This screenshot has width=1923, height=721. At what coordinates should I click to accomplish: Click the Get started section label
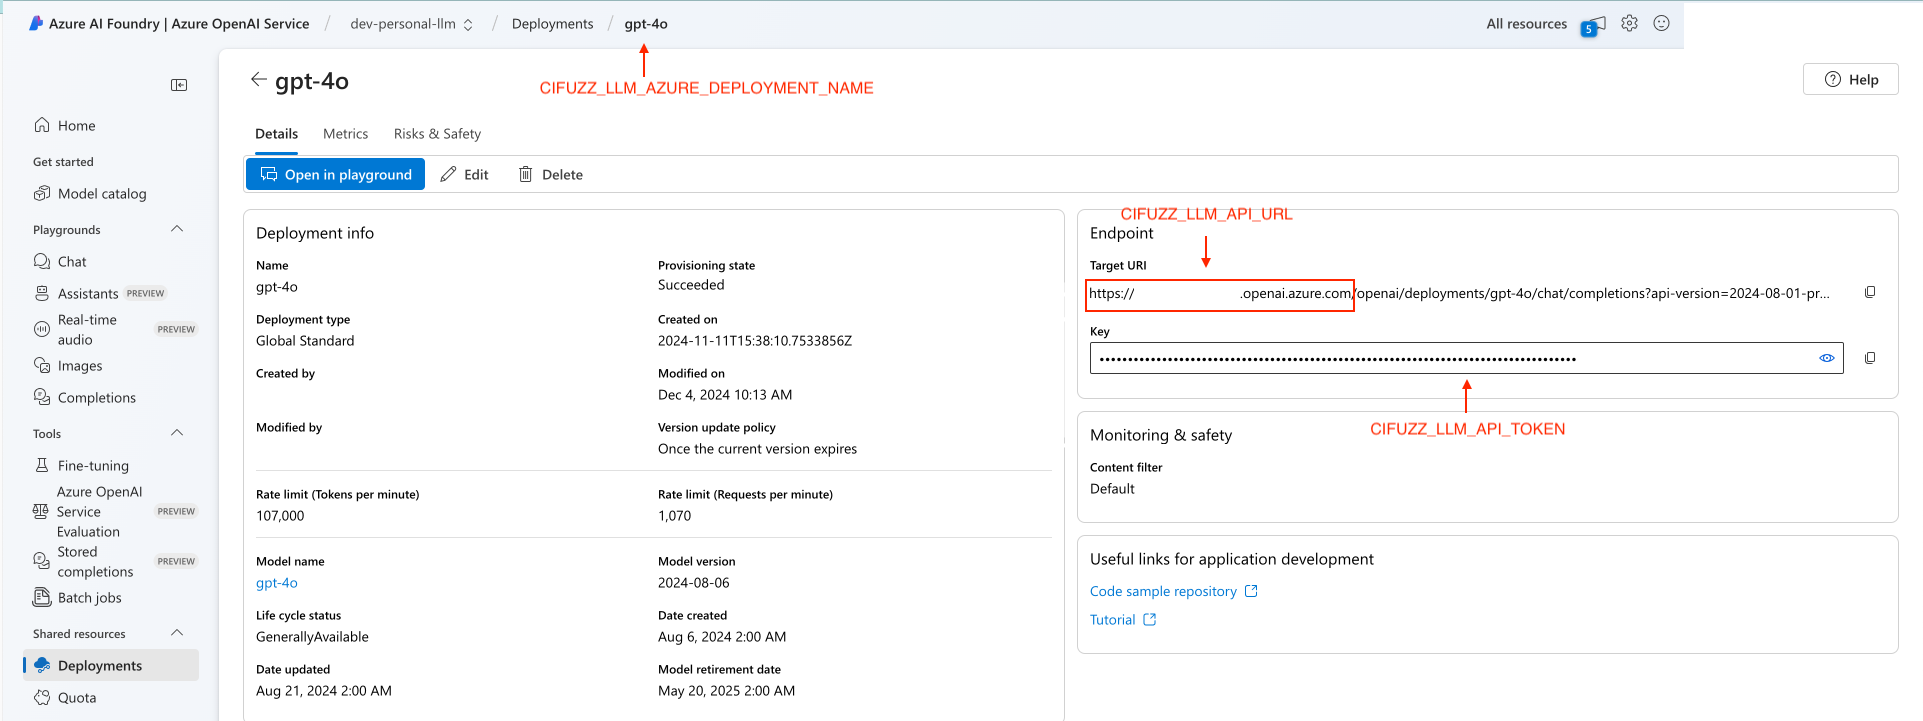[x=63, y=162]
